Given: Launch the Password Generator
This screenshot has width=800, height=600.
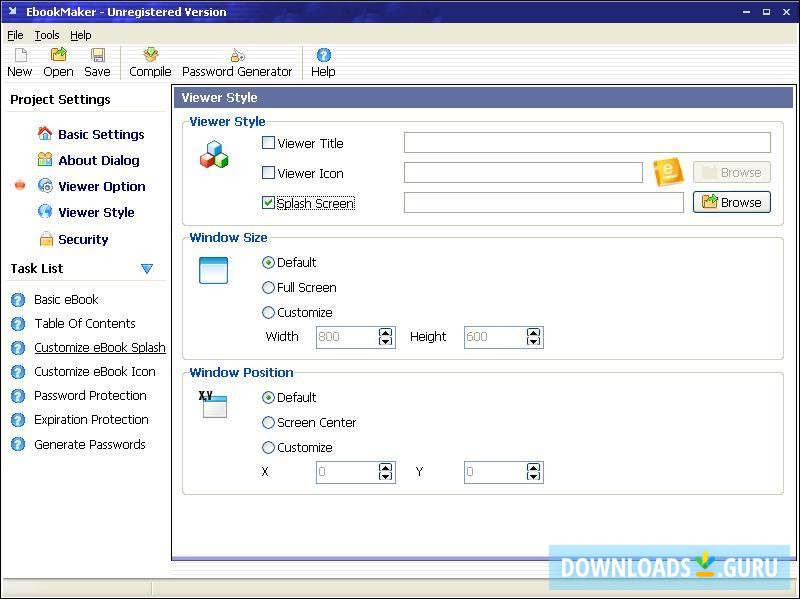Looking at the screenshot, I should tap(237, 61).
